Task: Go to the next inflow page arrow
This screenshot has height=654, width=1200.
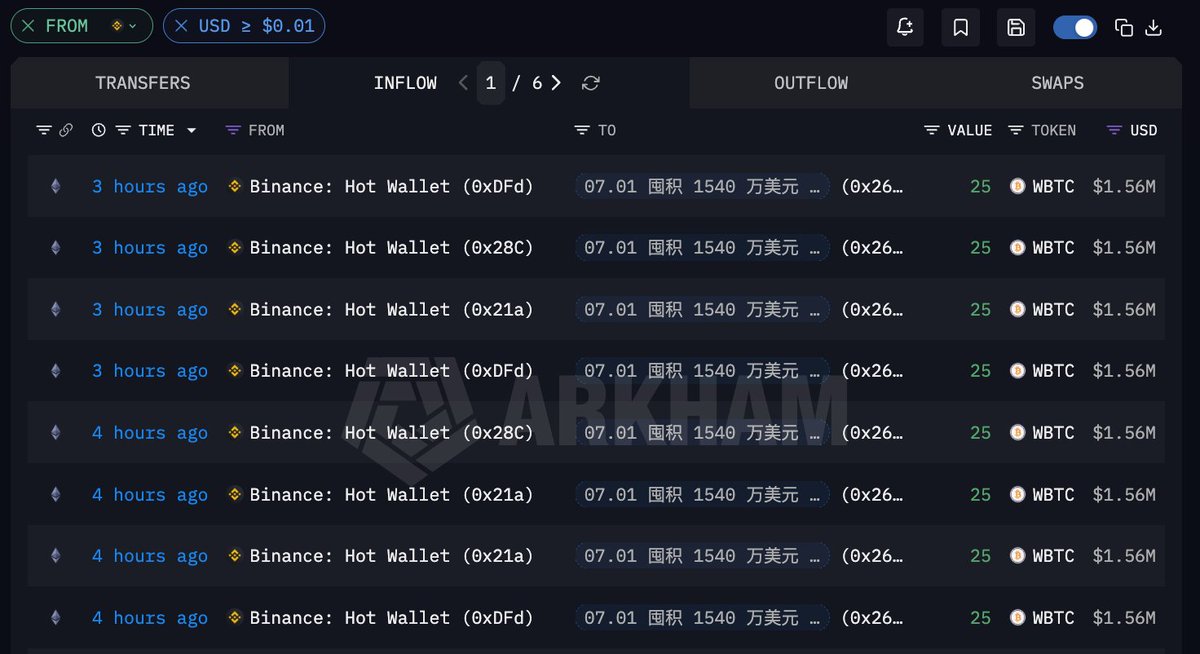Action: [x=556, y=83]
